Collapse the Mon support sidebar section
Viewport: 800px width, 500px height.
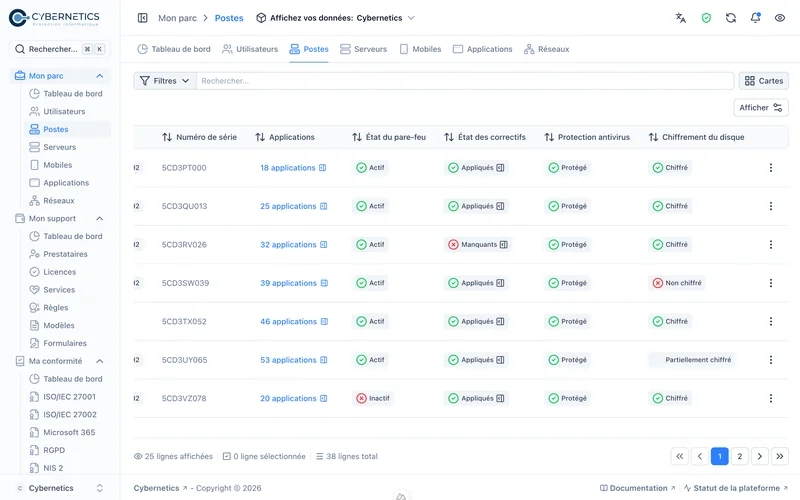coord(99,218)
